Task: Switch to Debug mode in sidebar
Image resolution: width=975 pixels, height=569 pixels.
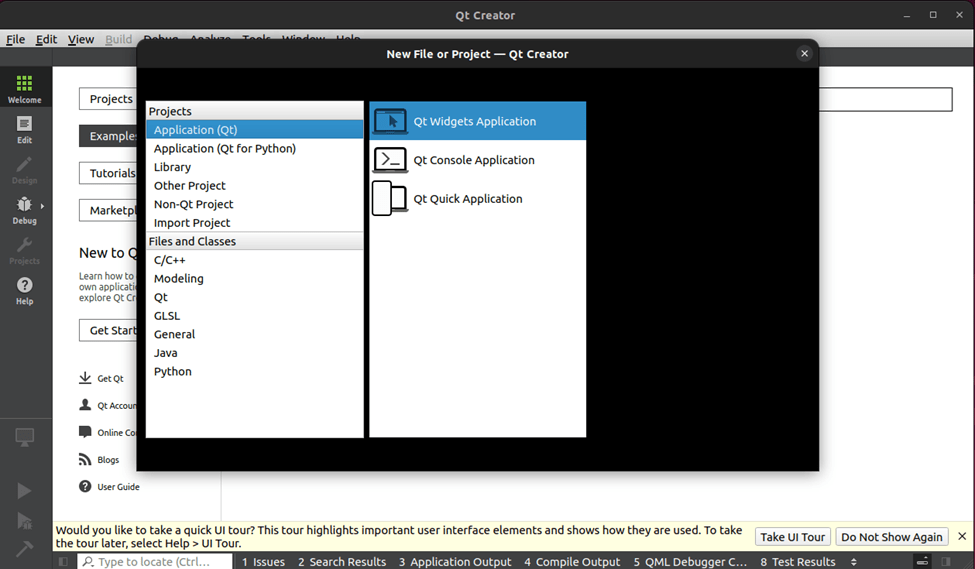Action: (x=25, y=210)
